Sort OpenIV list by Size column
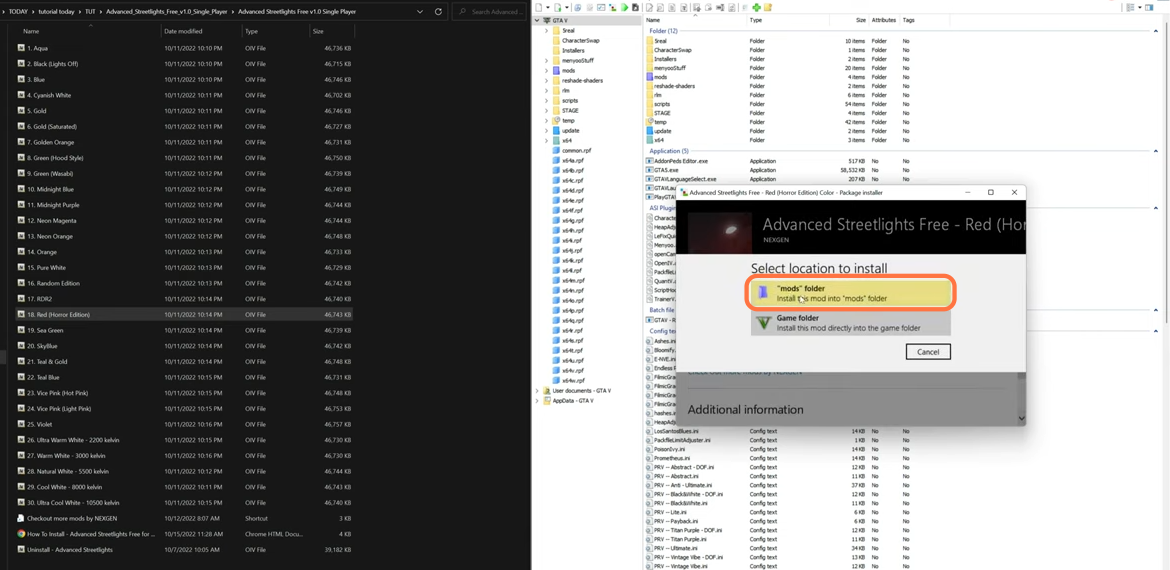This screenshot has width=1170, height=570. click(x=860, y=20)
